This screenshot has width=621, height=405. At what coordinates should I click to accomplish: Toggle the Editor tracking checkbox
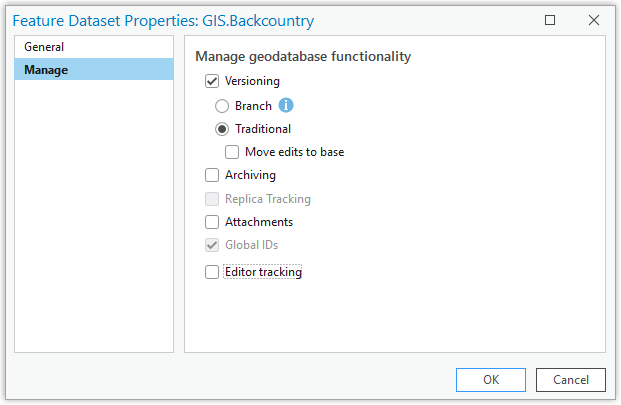pyautogui.click(x=212, y=272)
